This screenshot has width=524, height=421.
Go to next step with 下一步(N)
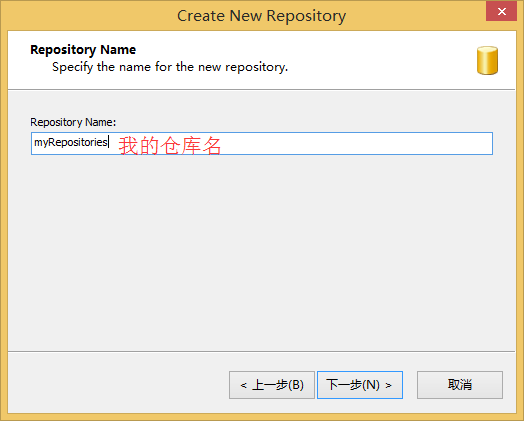click(x=360, y=385)
